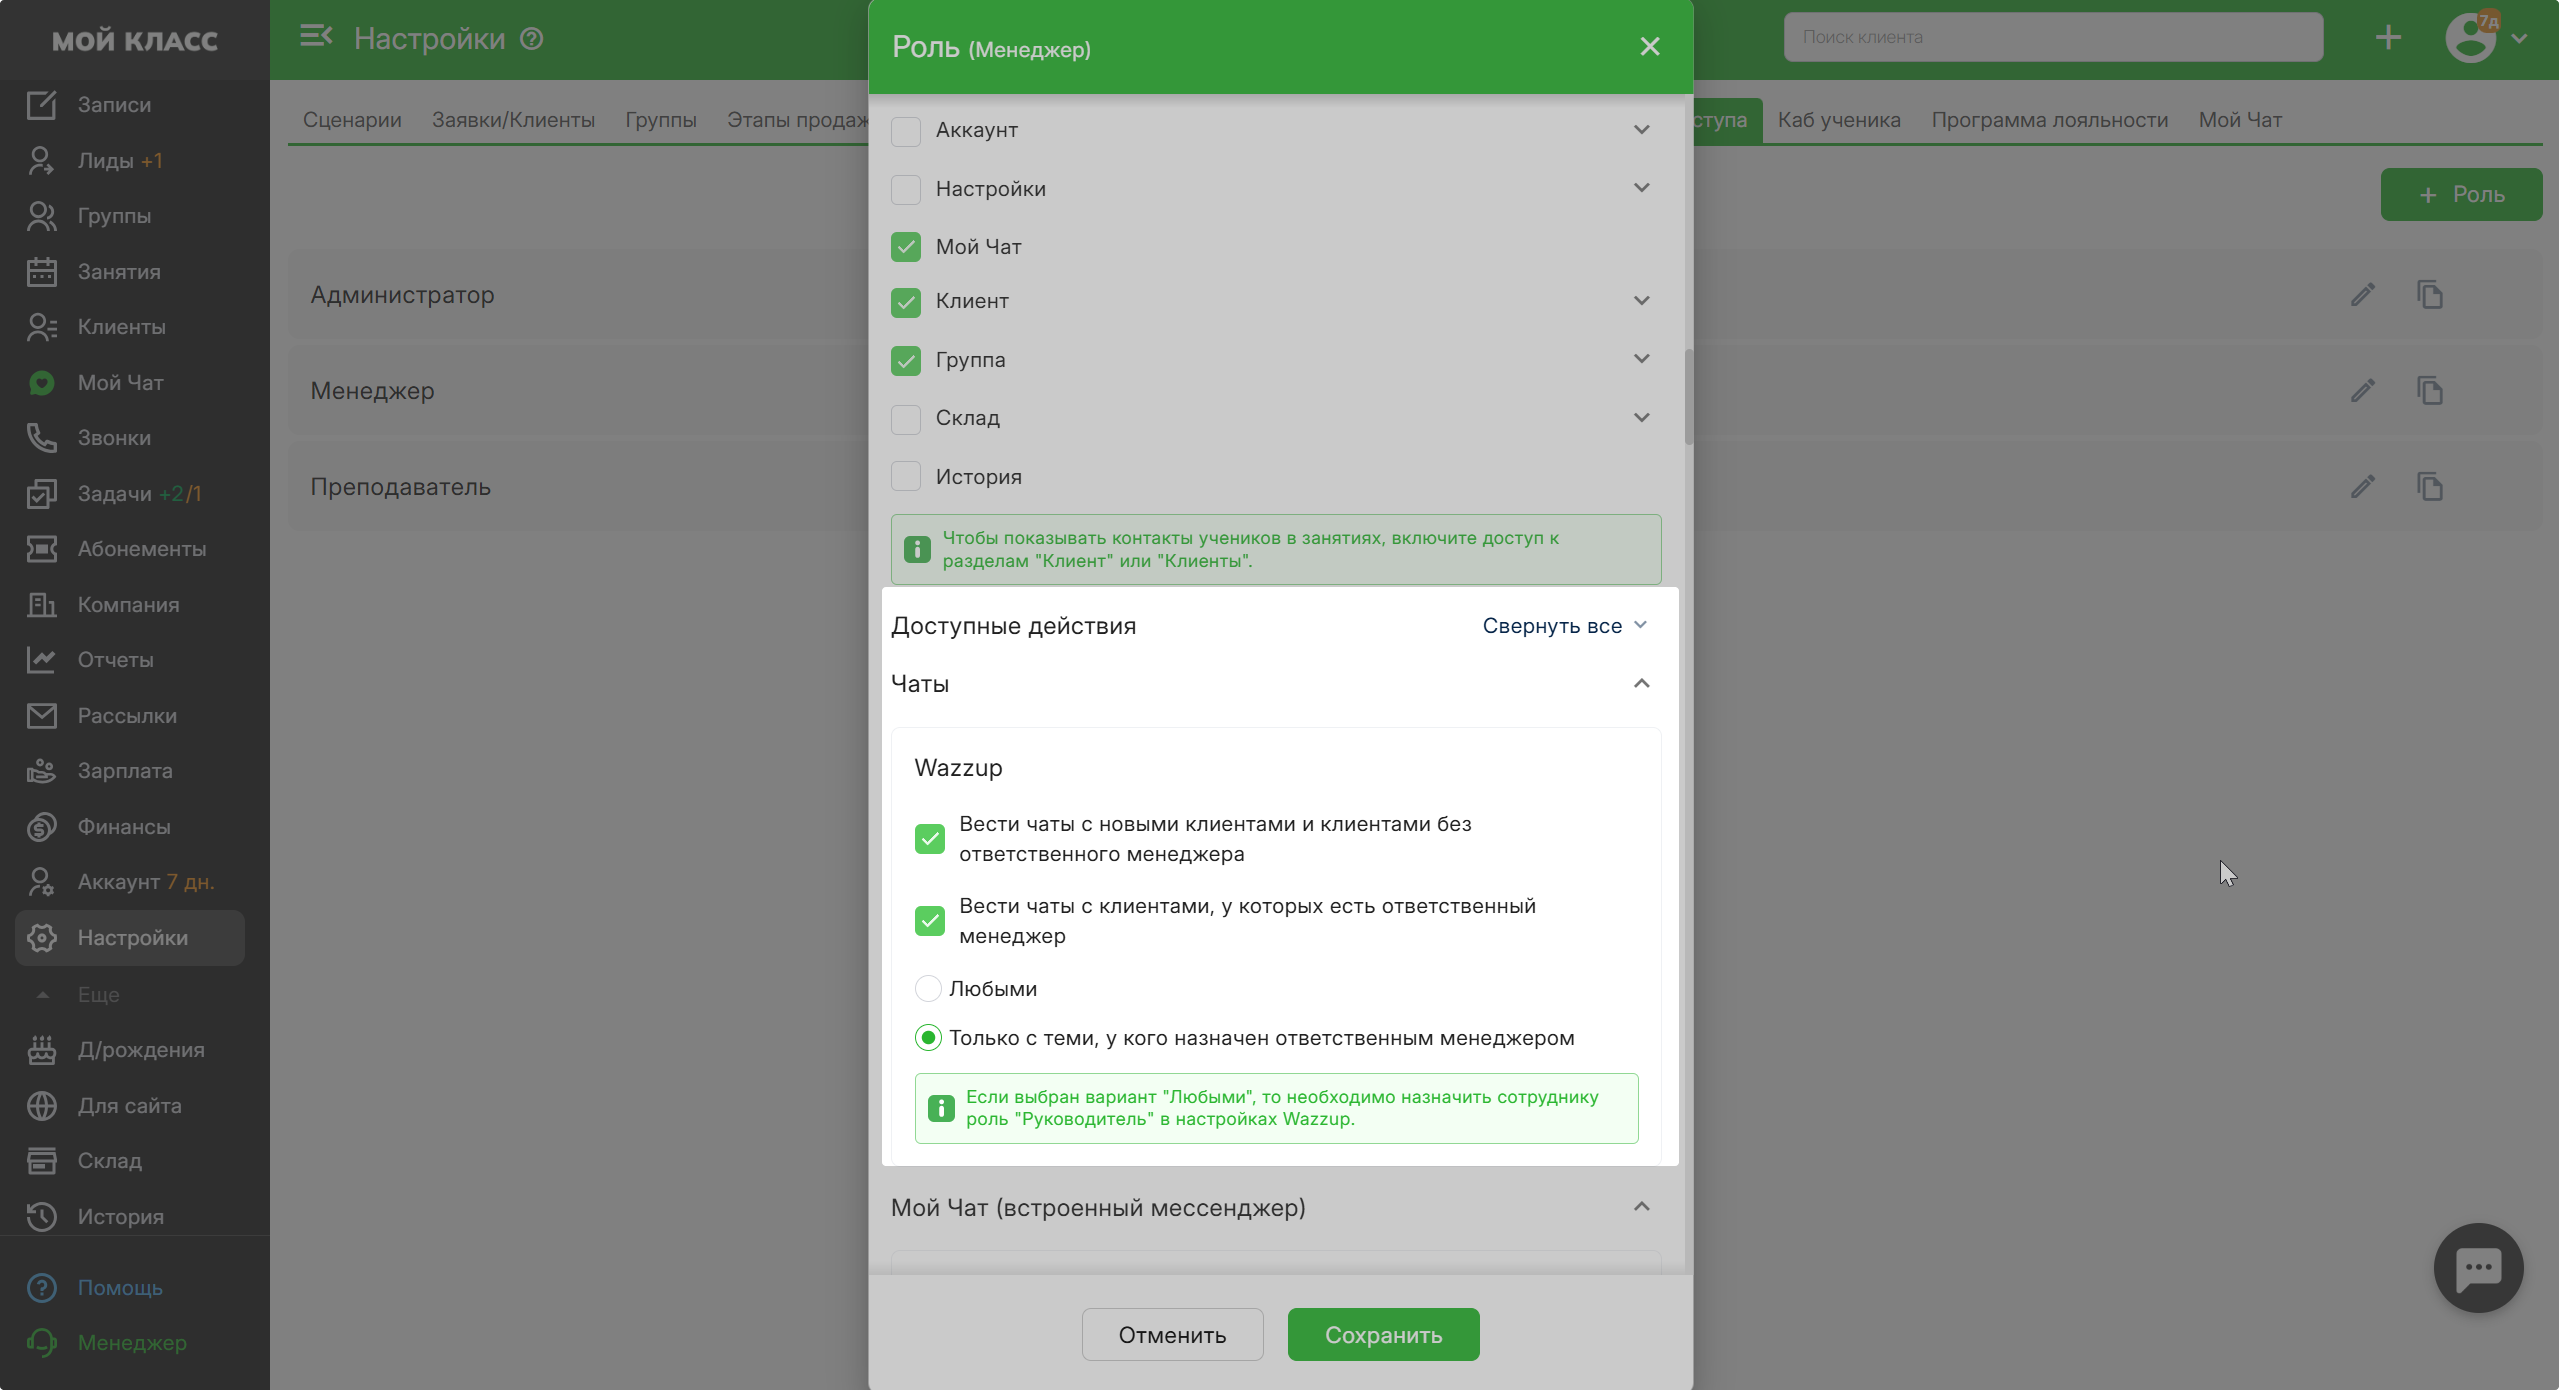Switch to the Сценарии tab
Screen dimensions: 2559x1390
(x=352, y=120)
